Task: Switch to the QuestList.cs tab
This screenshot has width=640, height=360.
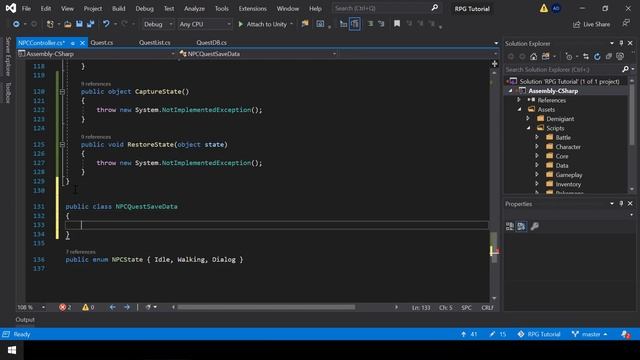Action: 154,42
